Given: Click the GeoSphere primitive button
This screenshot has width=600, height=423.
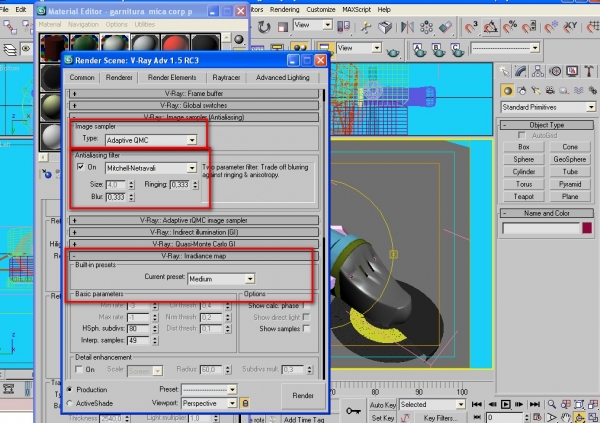Looking at the screenshot, I should coord(570,159).
